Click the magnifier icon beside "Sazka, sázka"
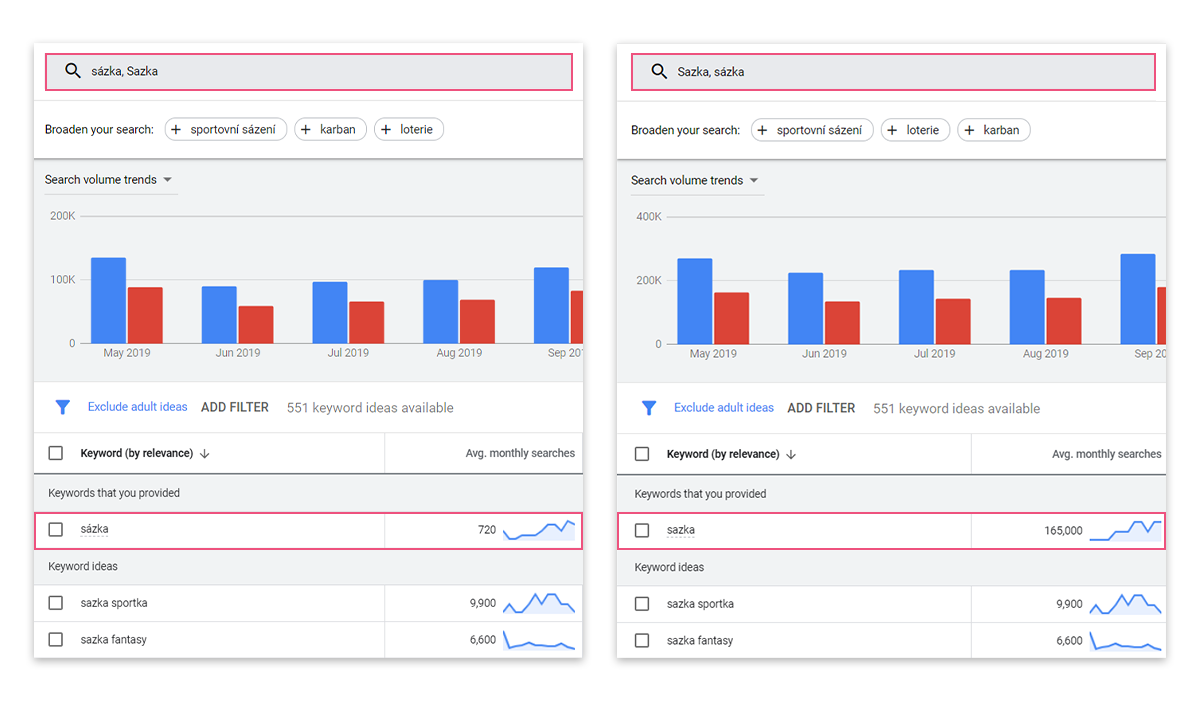Image resolution: width=1200 pixels, height=706 pixels. [659, 72]
